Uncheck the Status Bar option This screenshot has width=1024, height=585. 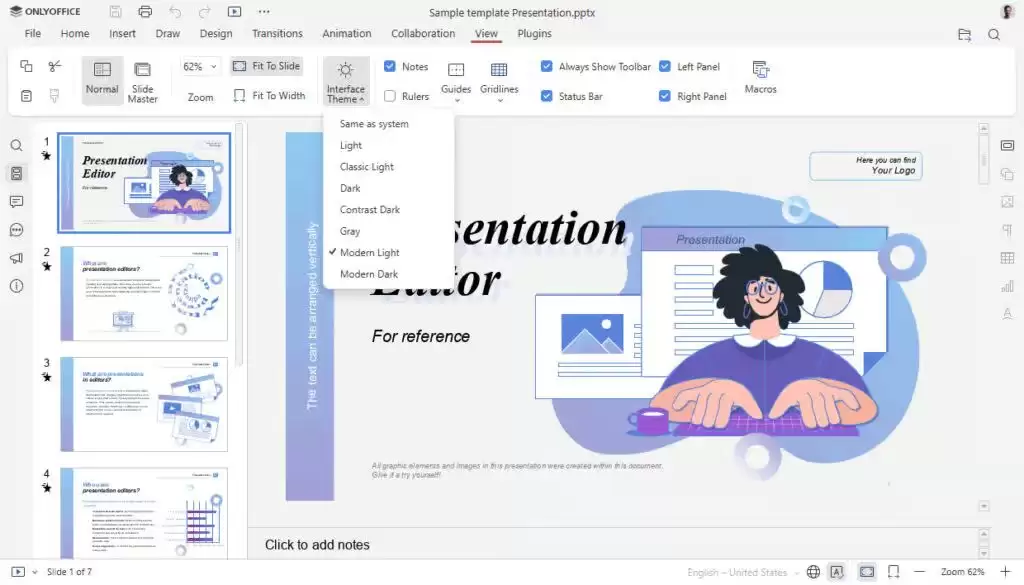coord(547,96)
